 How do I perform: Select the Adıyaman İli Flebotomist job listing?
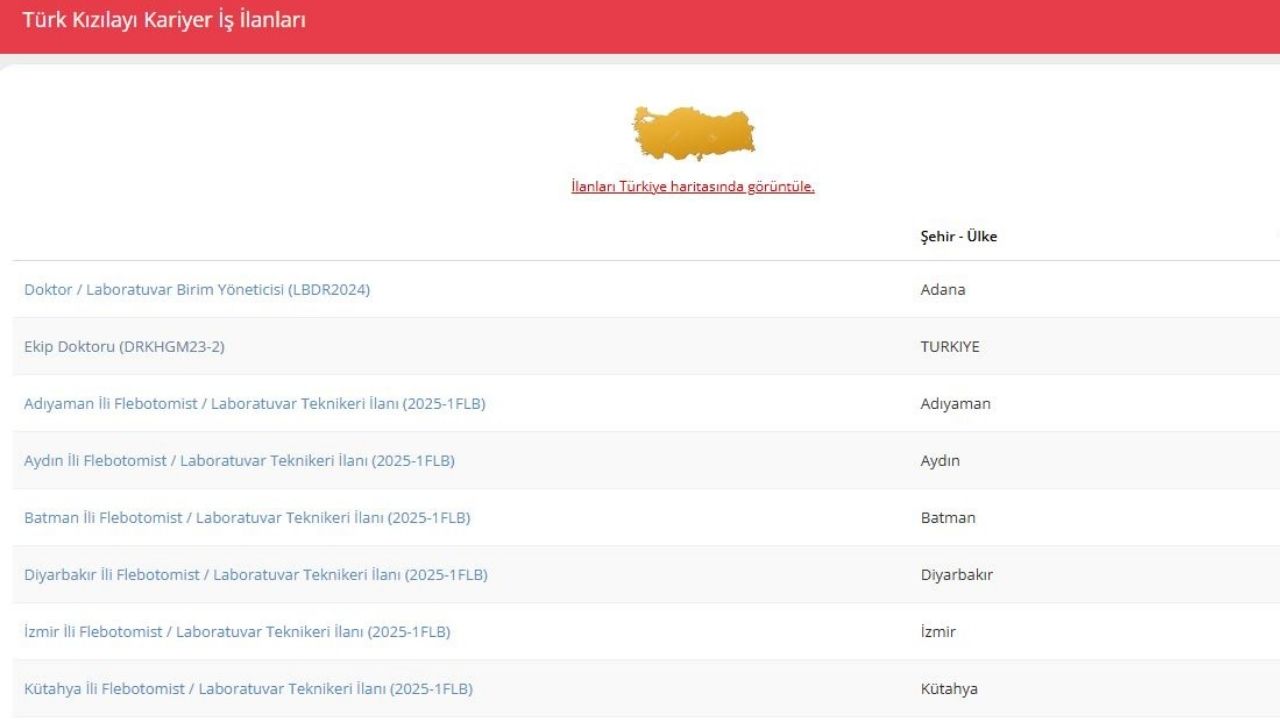tap(254, 404)
